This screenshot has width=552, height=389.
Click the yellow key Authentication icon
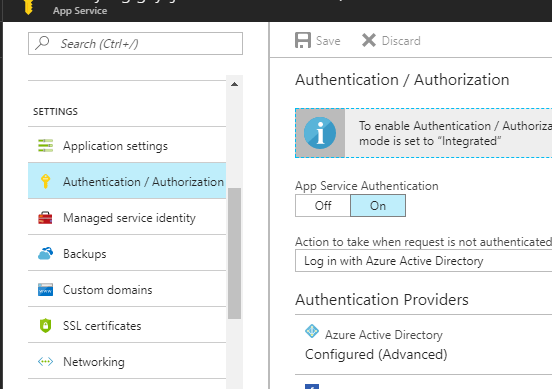pyautogui.click(x=45, y=181)
